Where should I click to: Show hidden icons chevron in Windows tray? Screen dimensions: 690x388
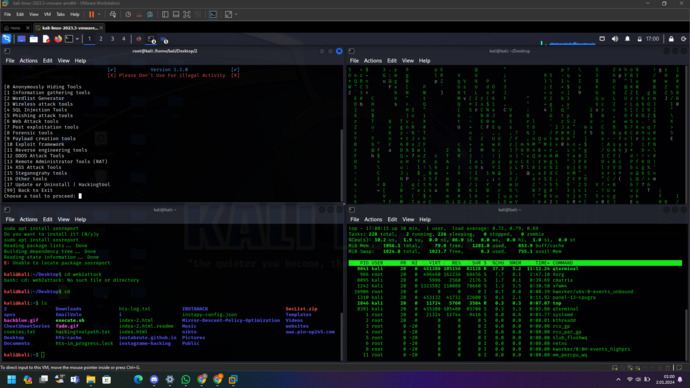coord(618,379)
